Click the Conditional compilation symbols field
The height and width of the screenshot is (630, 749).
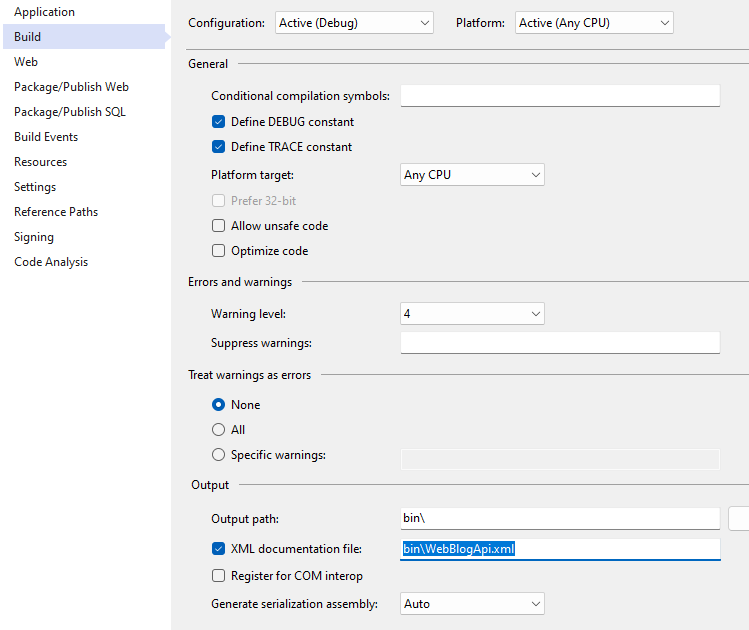tap(560, 96)
